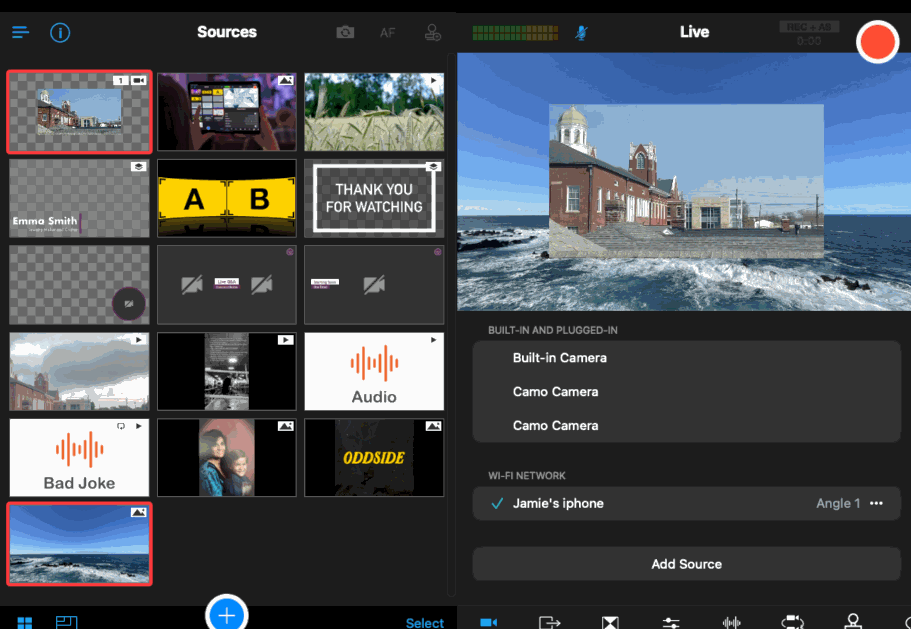
Task: Select the multi-panel layout view icon
Action: point(66,622)
